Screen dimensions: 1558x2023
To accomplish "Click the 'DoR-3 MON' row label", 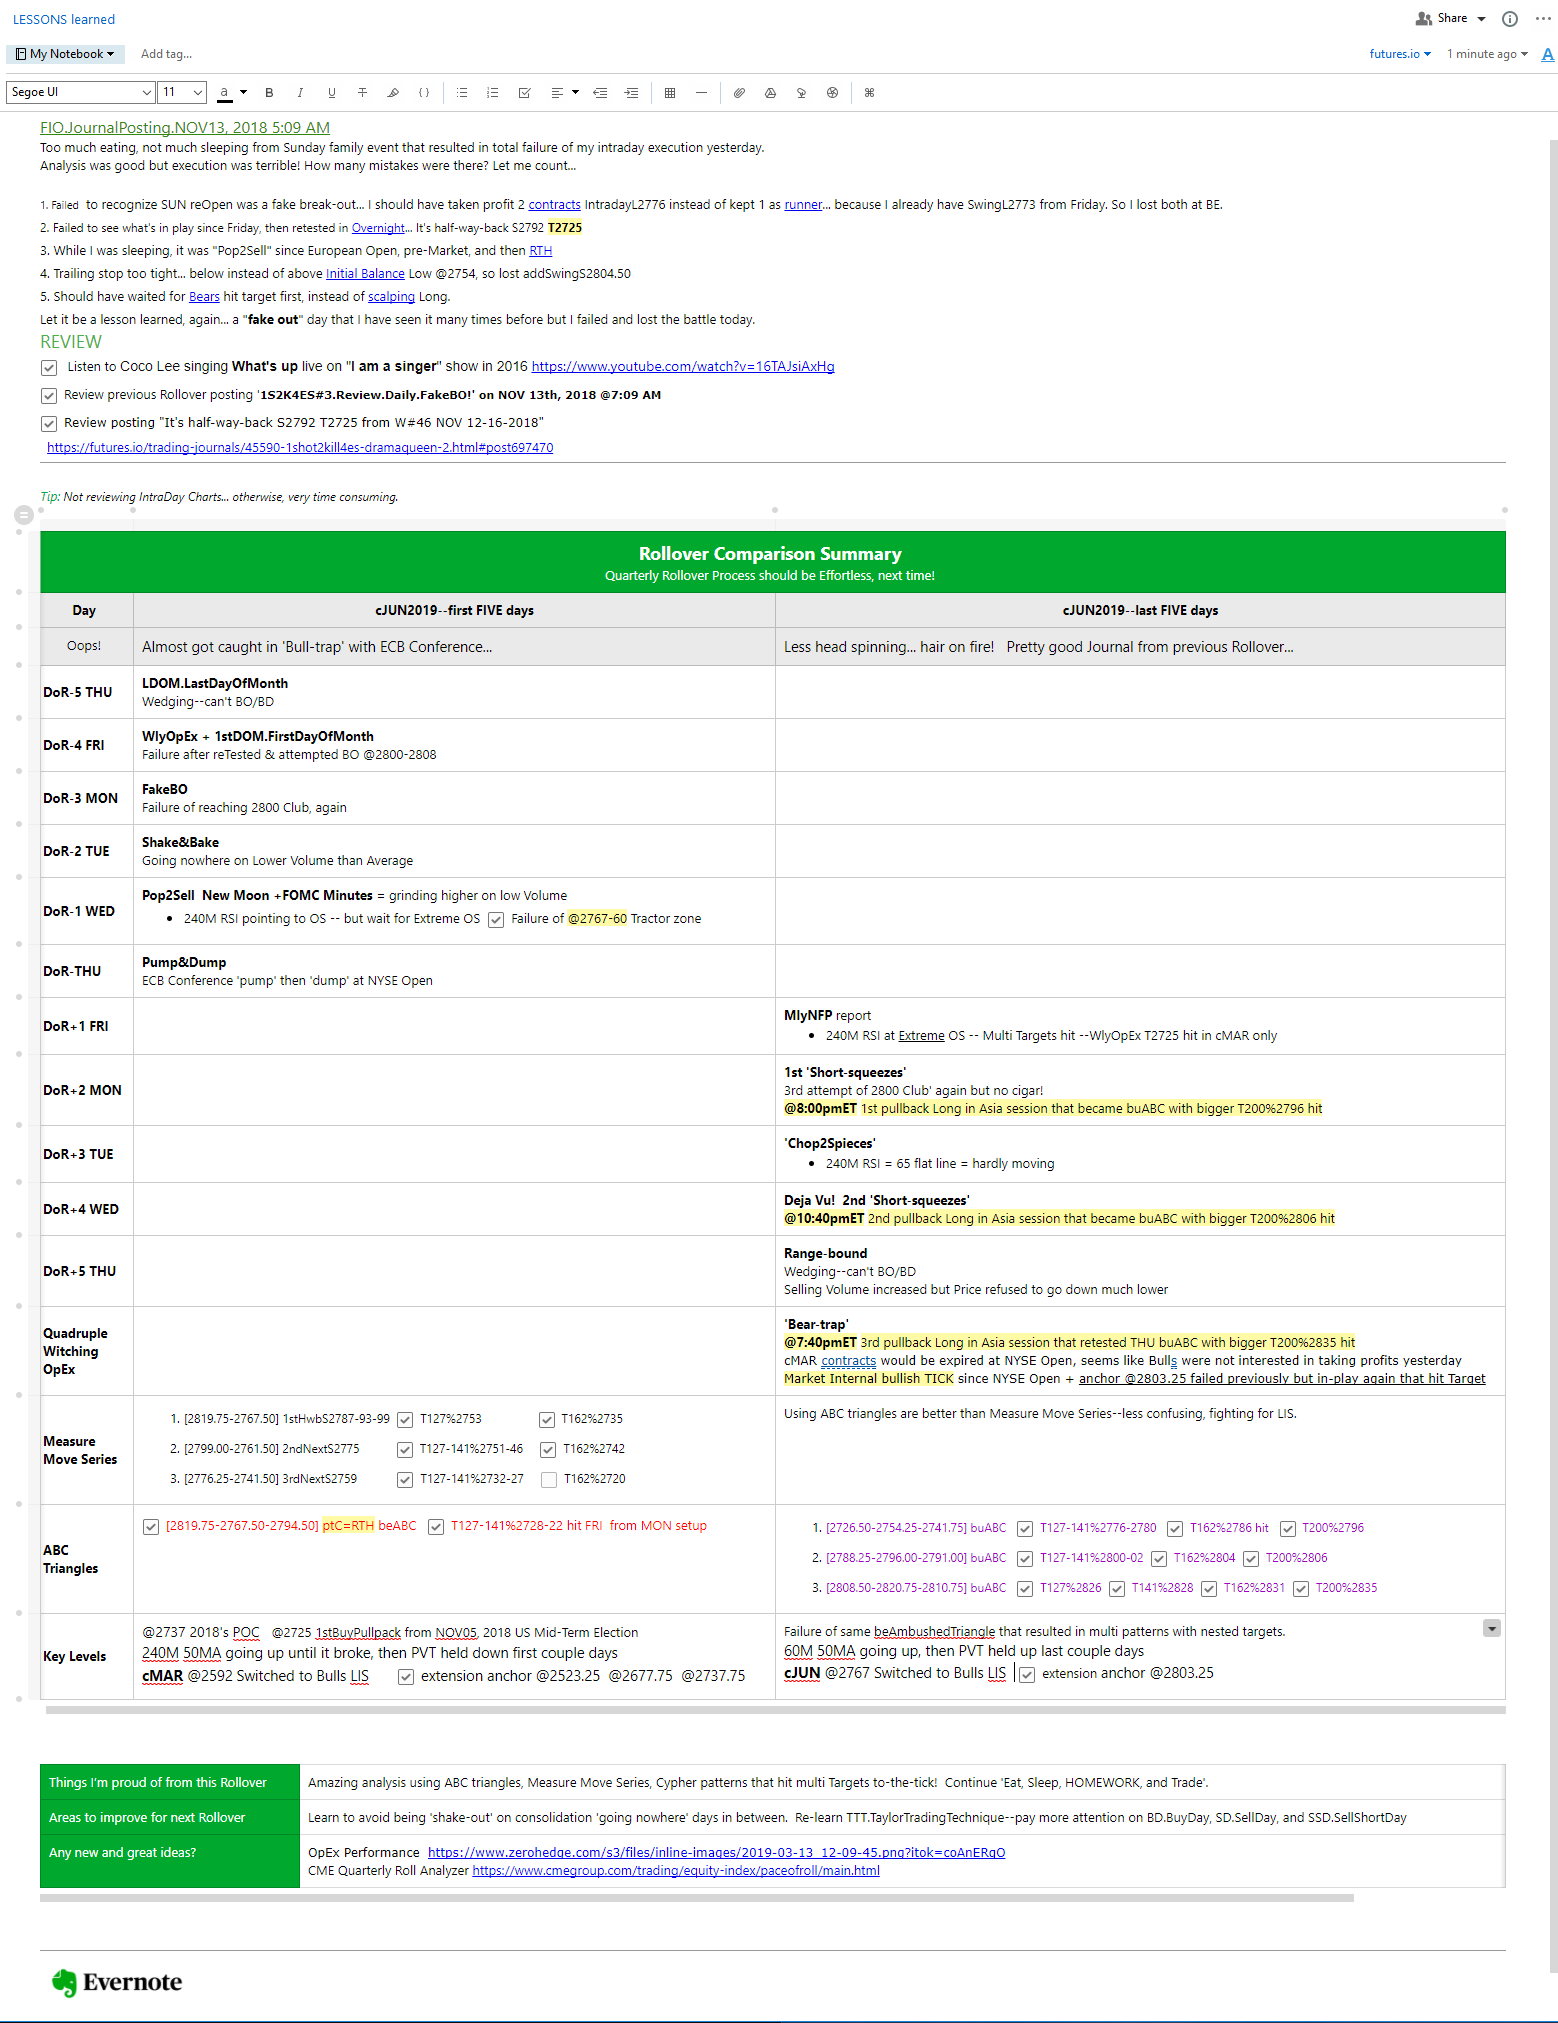I will tap(81, 798).
